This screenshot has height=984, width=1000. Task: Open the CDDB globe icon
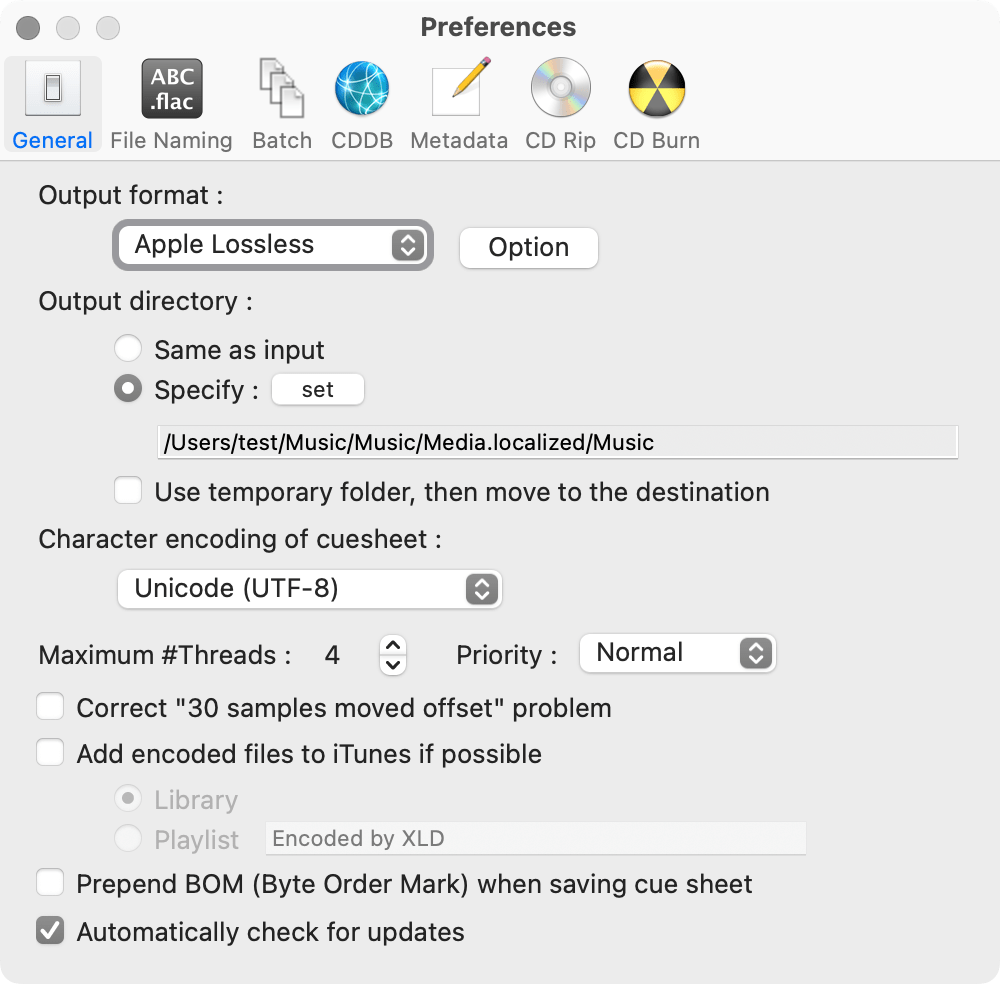pos(362,90)
